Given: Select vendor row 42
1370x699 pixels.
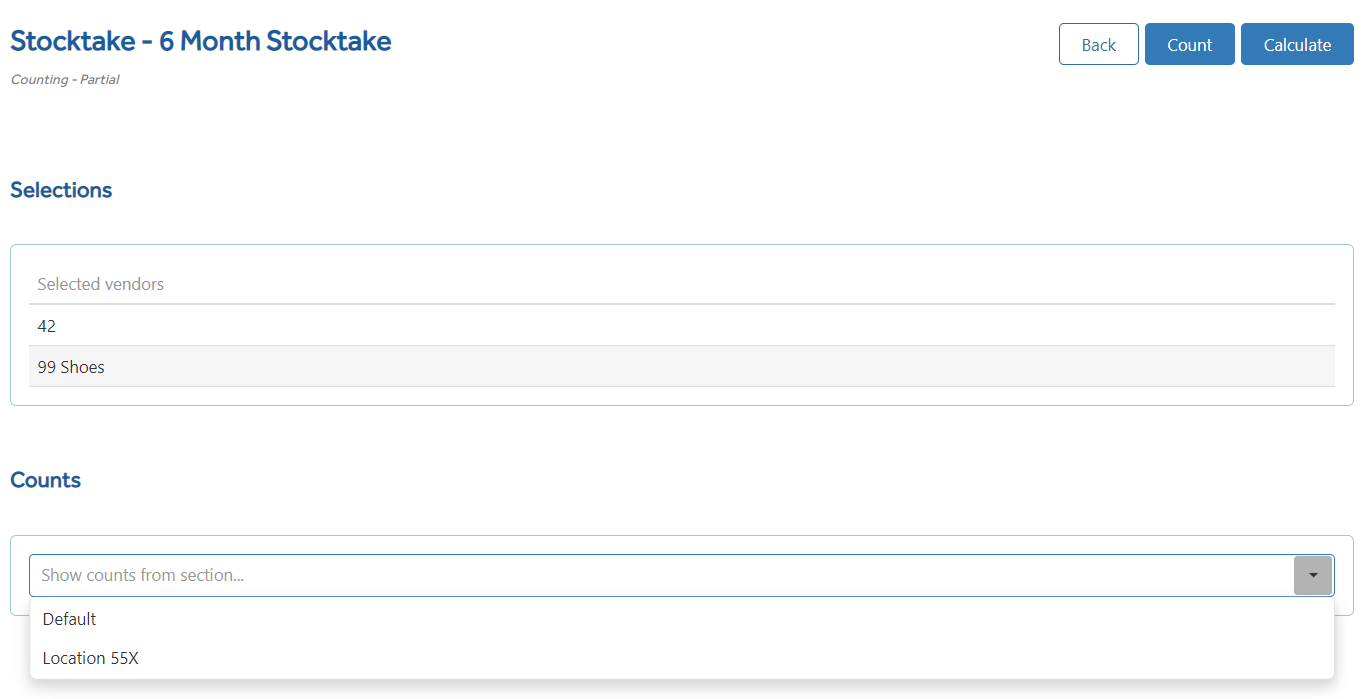Looking at the screenshot, I should [682, 326].
